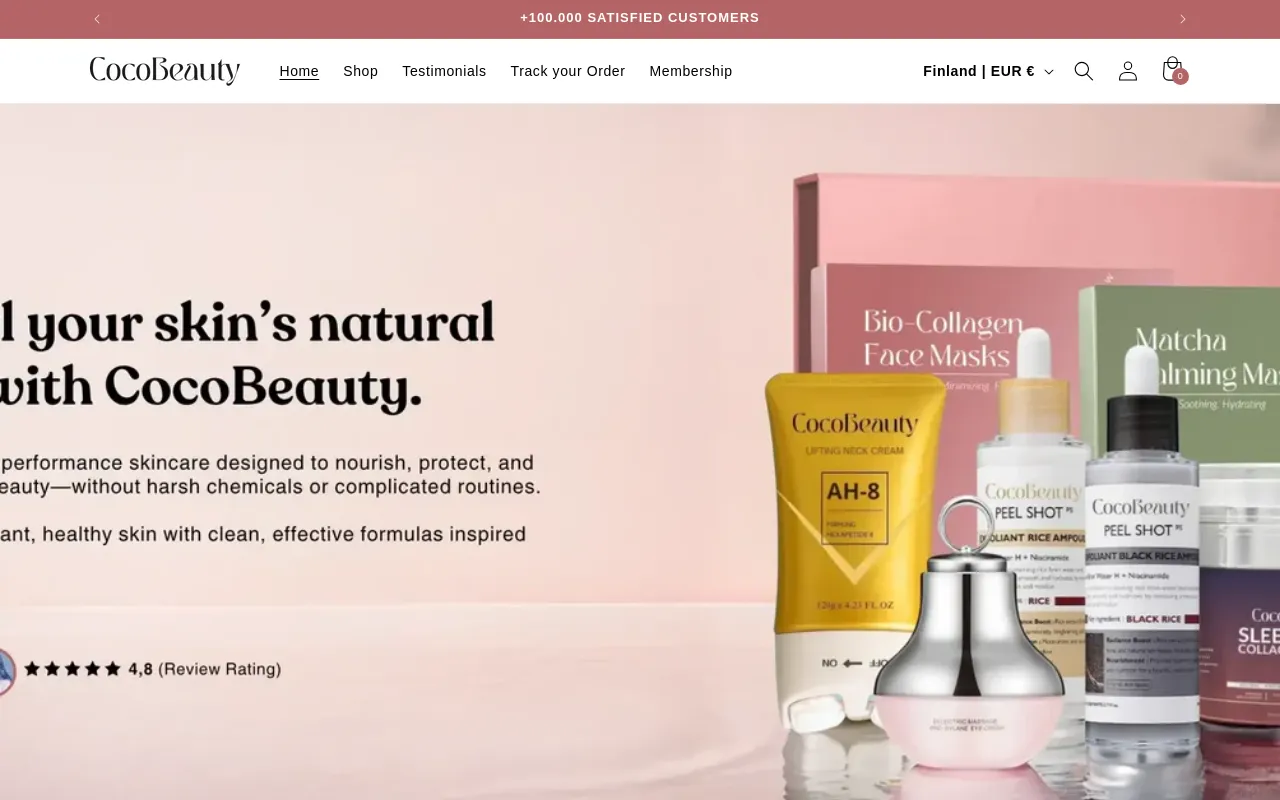Click the +100.000 Satisfied Customers announcement

(x=640, y=18)
